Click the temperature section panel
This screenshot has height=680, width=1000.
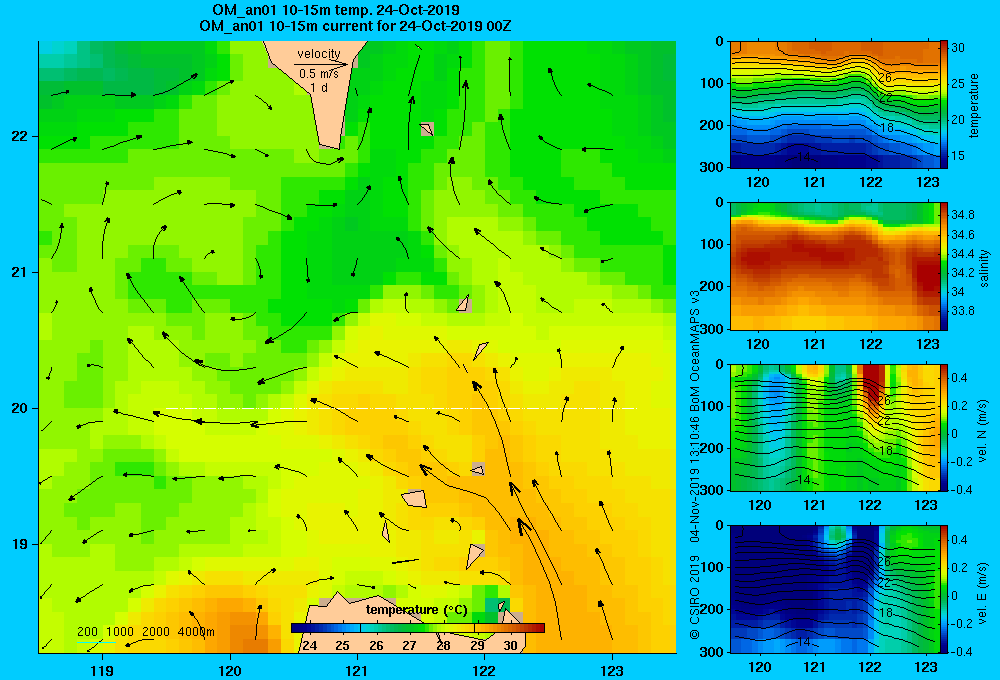[834, 105]
